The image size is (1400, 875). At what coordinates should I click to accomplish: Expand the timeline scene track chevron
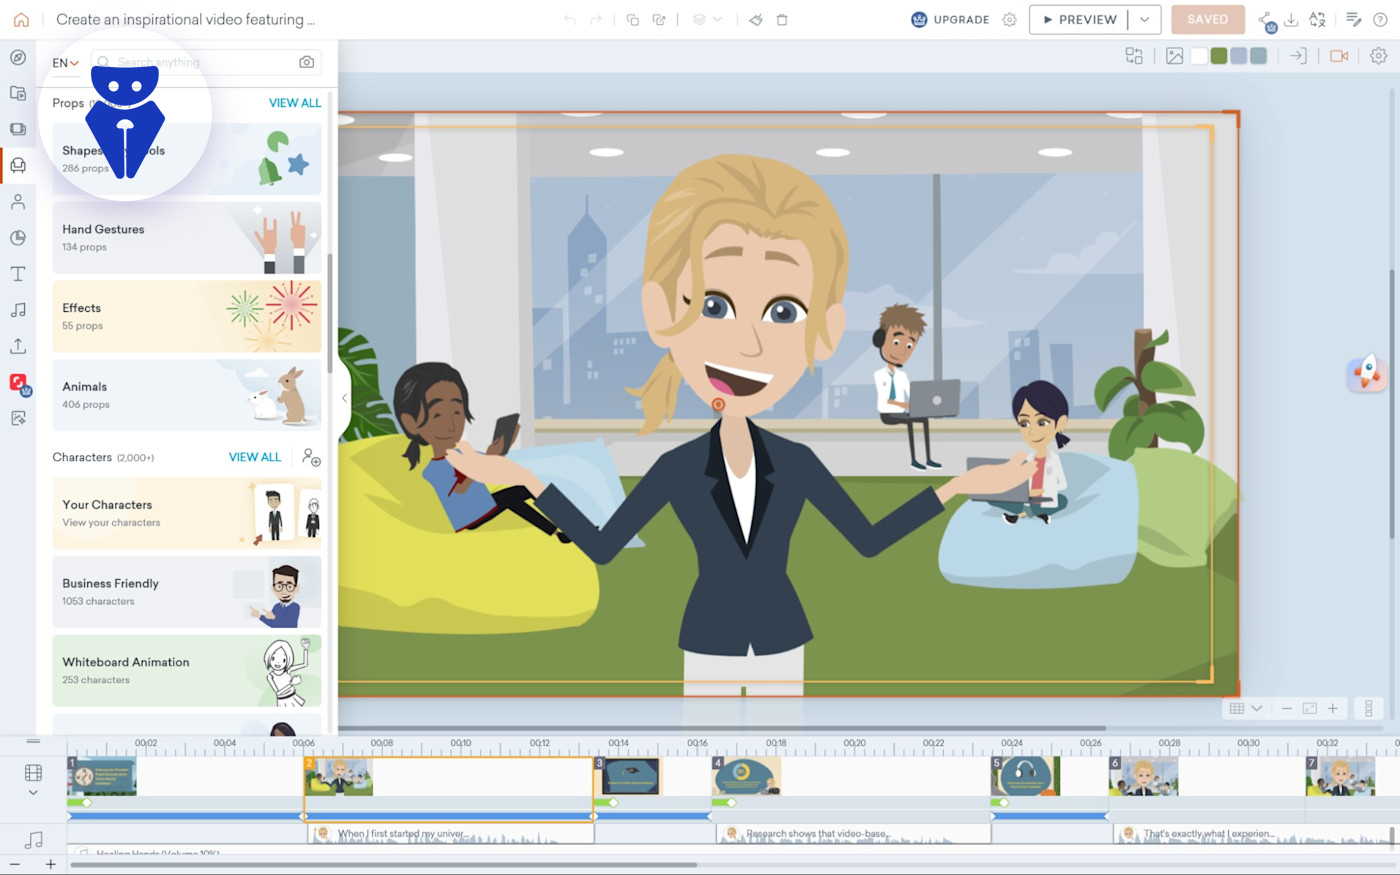pos(33,792)
